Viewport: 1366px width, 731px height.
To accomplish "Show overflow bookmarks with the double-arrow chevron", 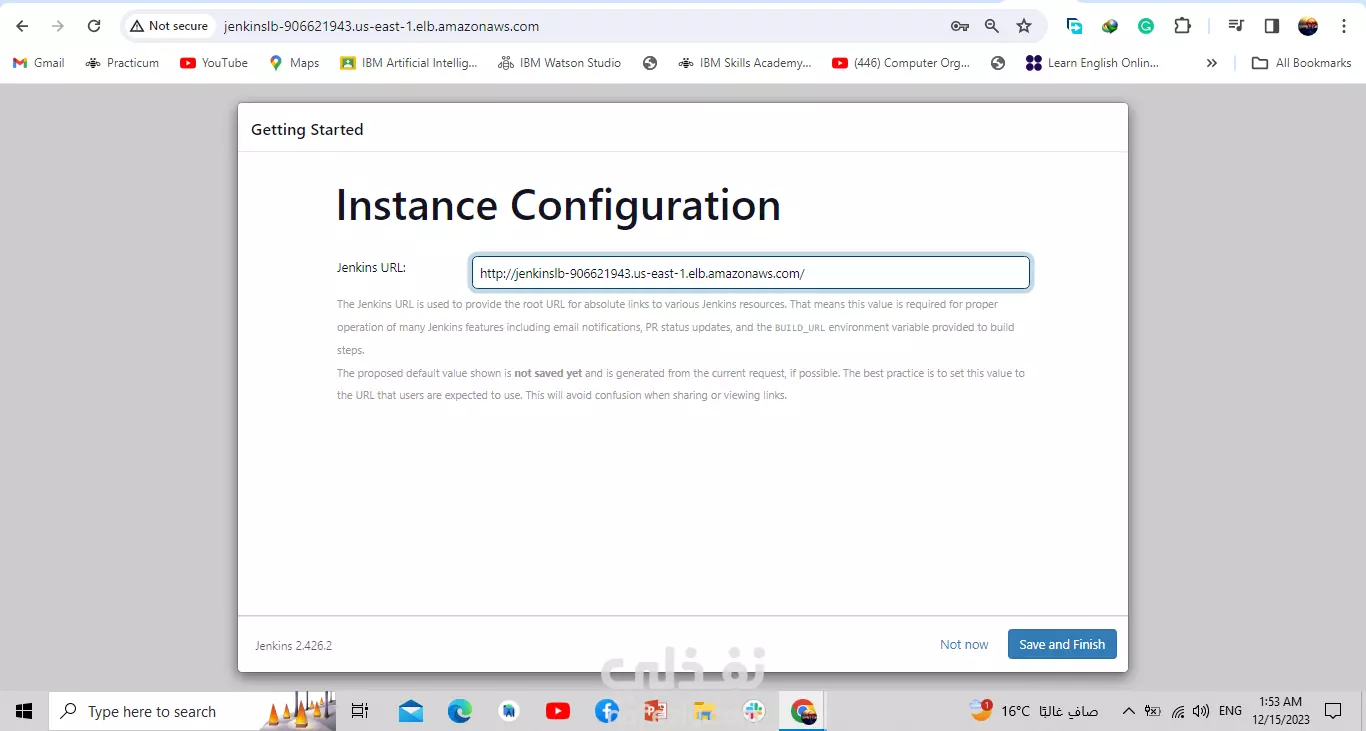I will pyautogui.click(x=1211, y=62).
